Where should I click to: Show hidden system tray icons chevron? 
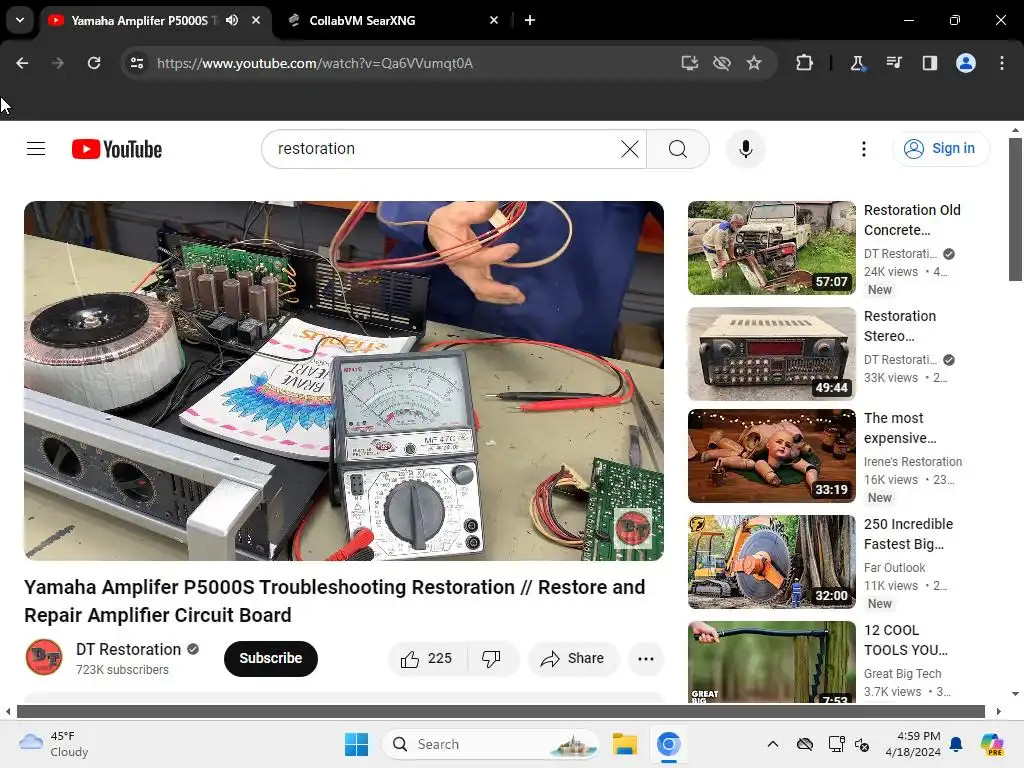pyautogui.click(x=773, y=744)
